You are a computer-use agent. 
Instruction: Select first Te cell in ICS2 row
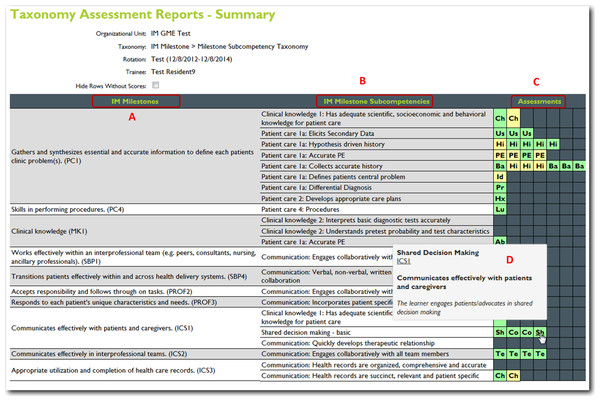pos(500,354)
